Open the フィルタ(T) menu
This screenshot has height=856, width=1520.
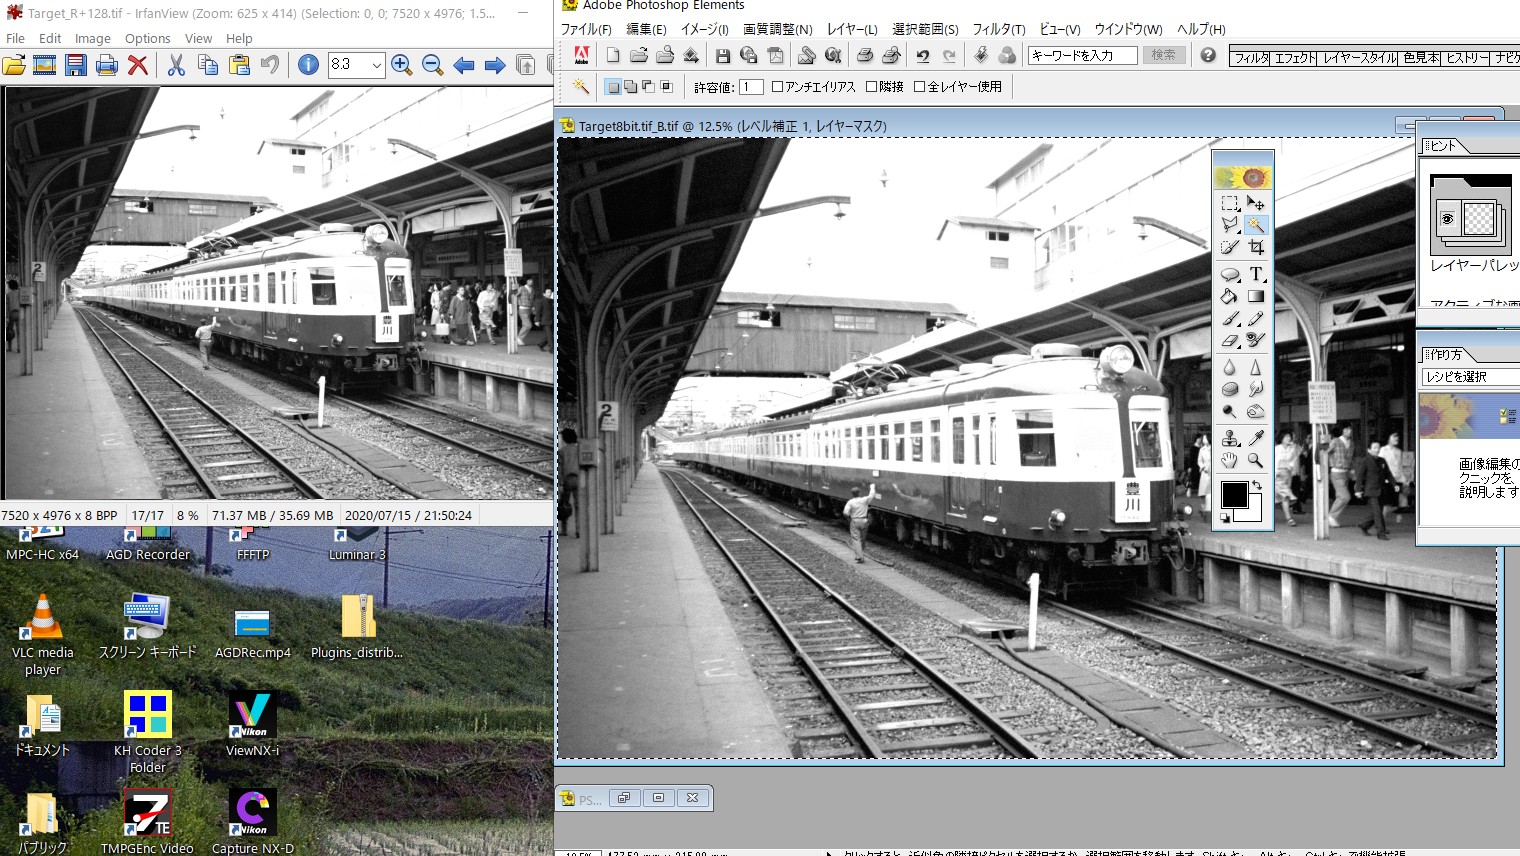coord(999,30)
